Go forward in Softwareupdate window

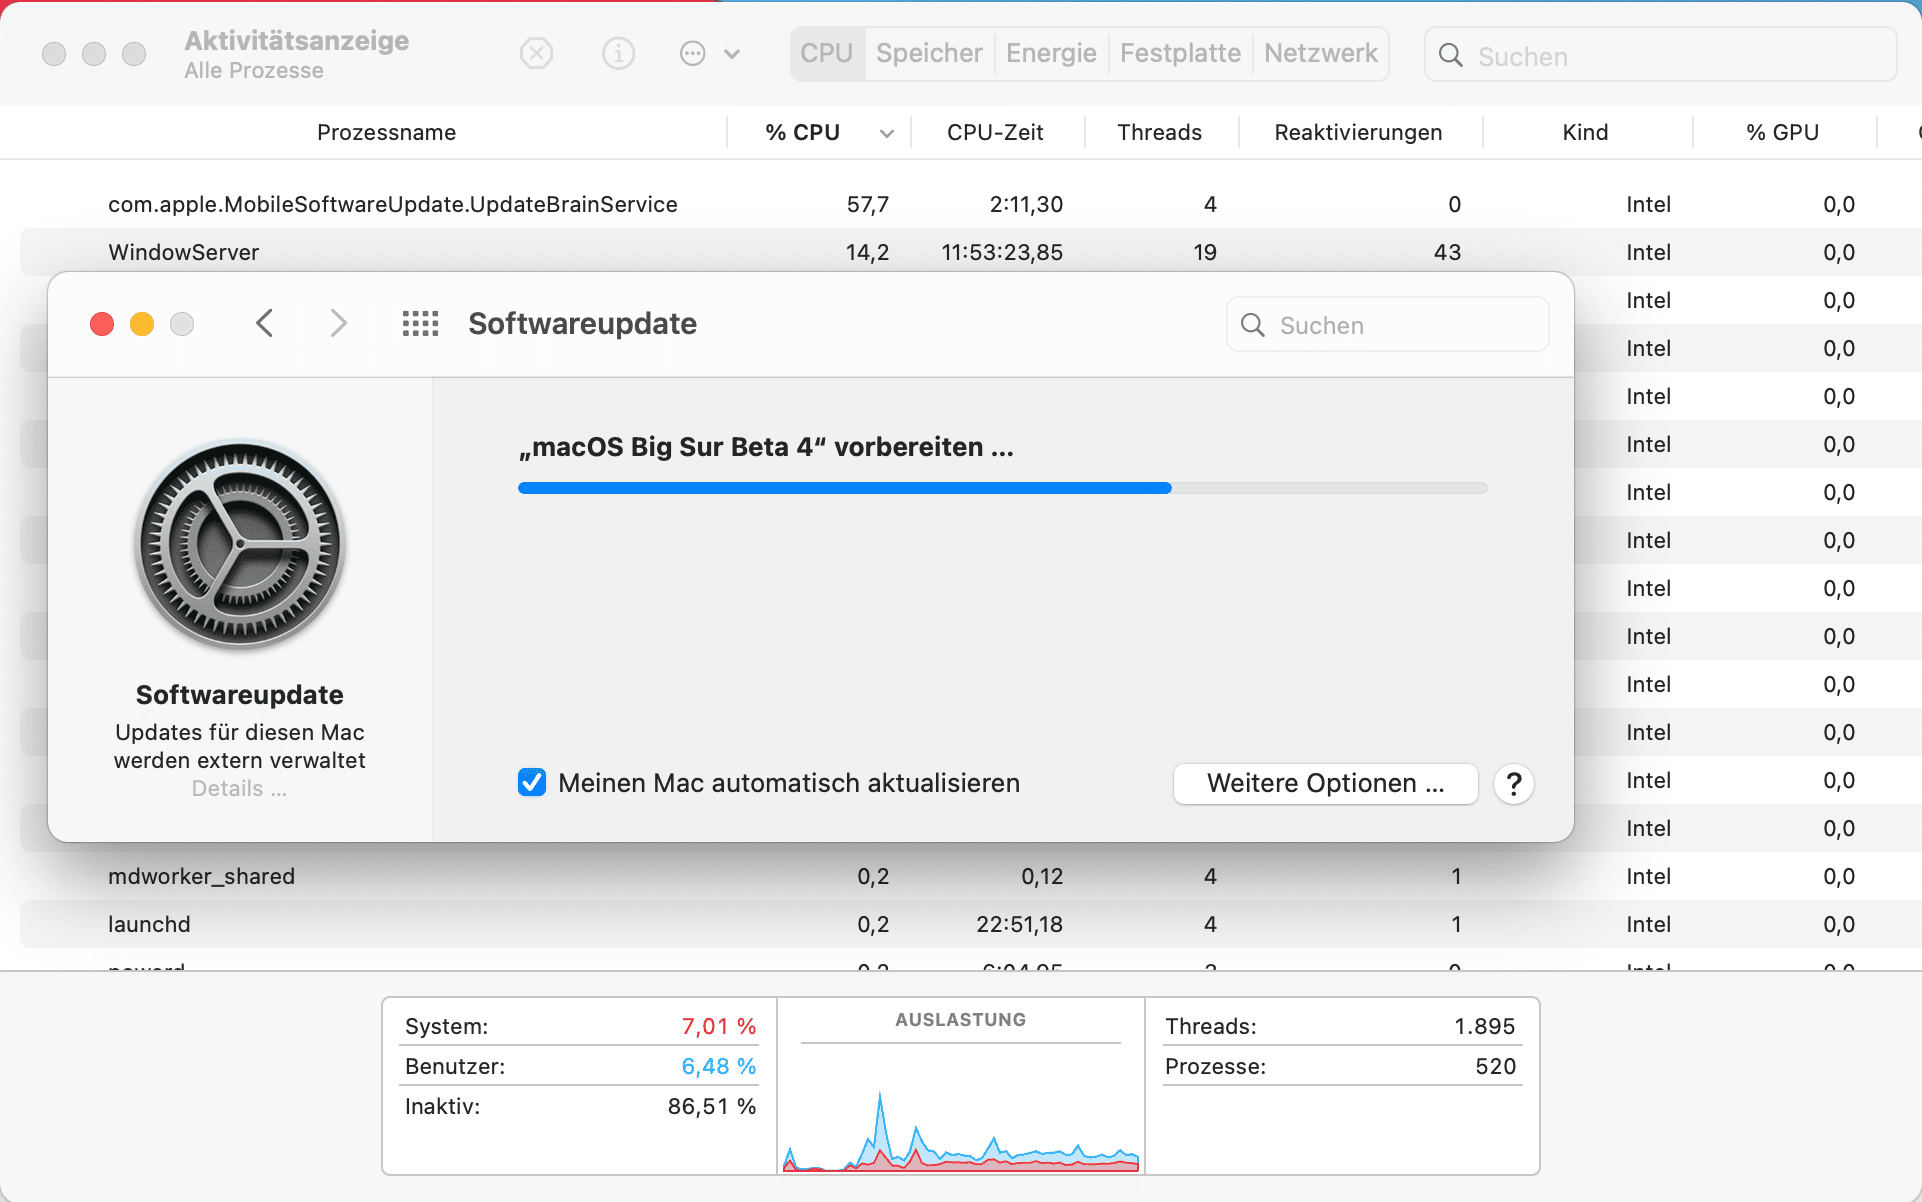(x=339, y=324)
